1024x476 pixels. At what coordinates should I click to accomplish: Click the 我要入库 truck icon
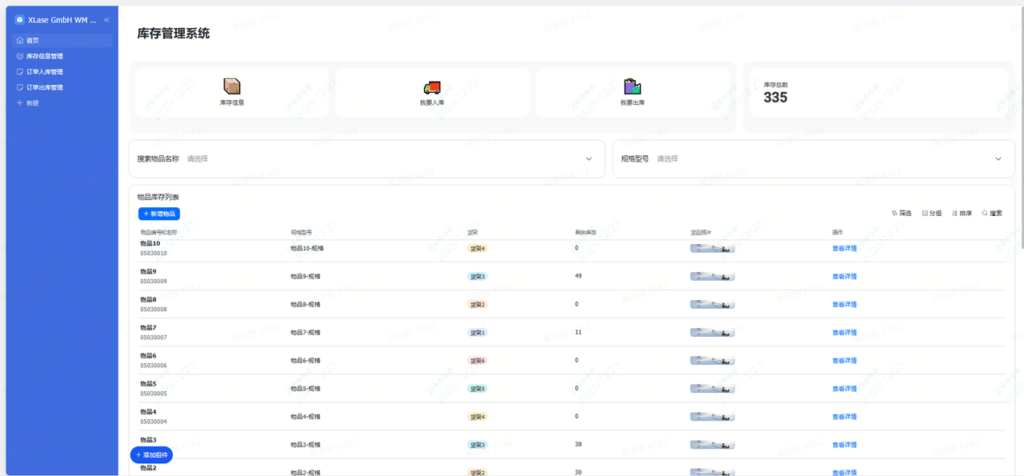click(x=432, y=87)
